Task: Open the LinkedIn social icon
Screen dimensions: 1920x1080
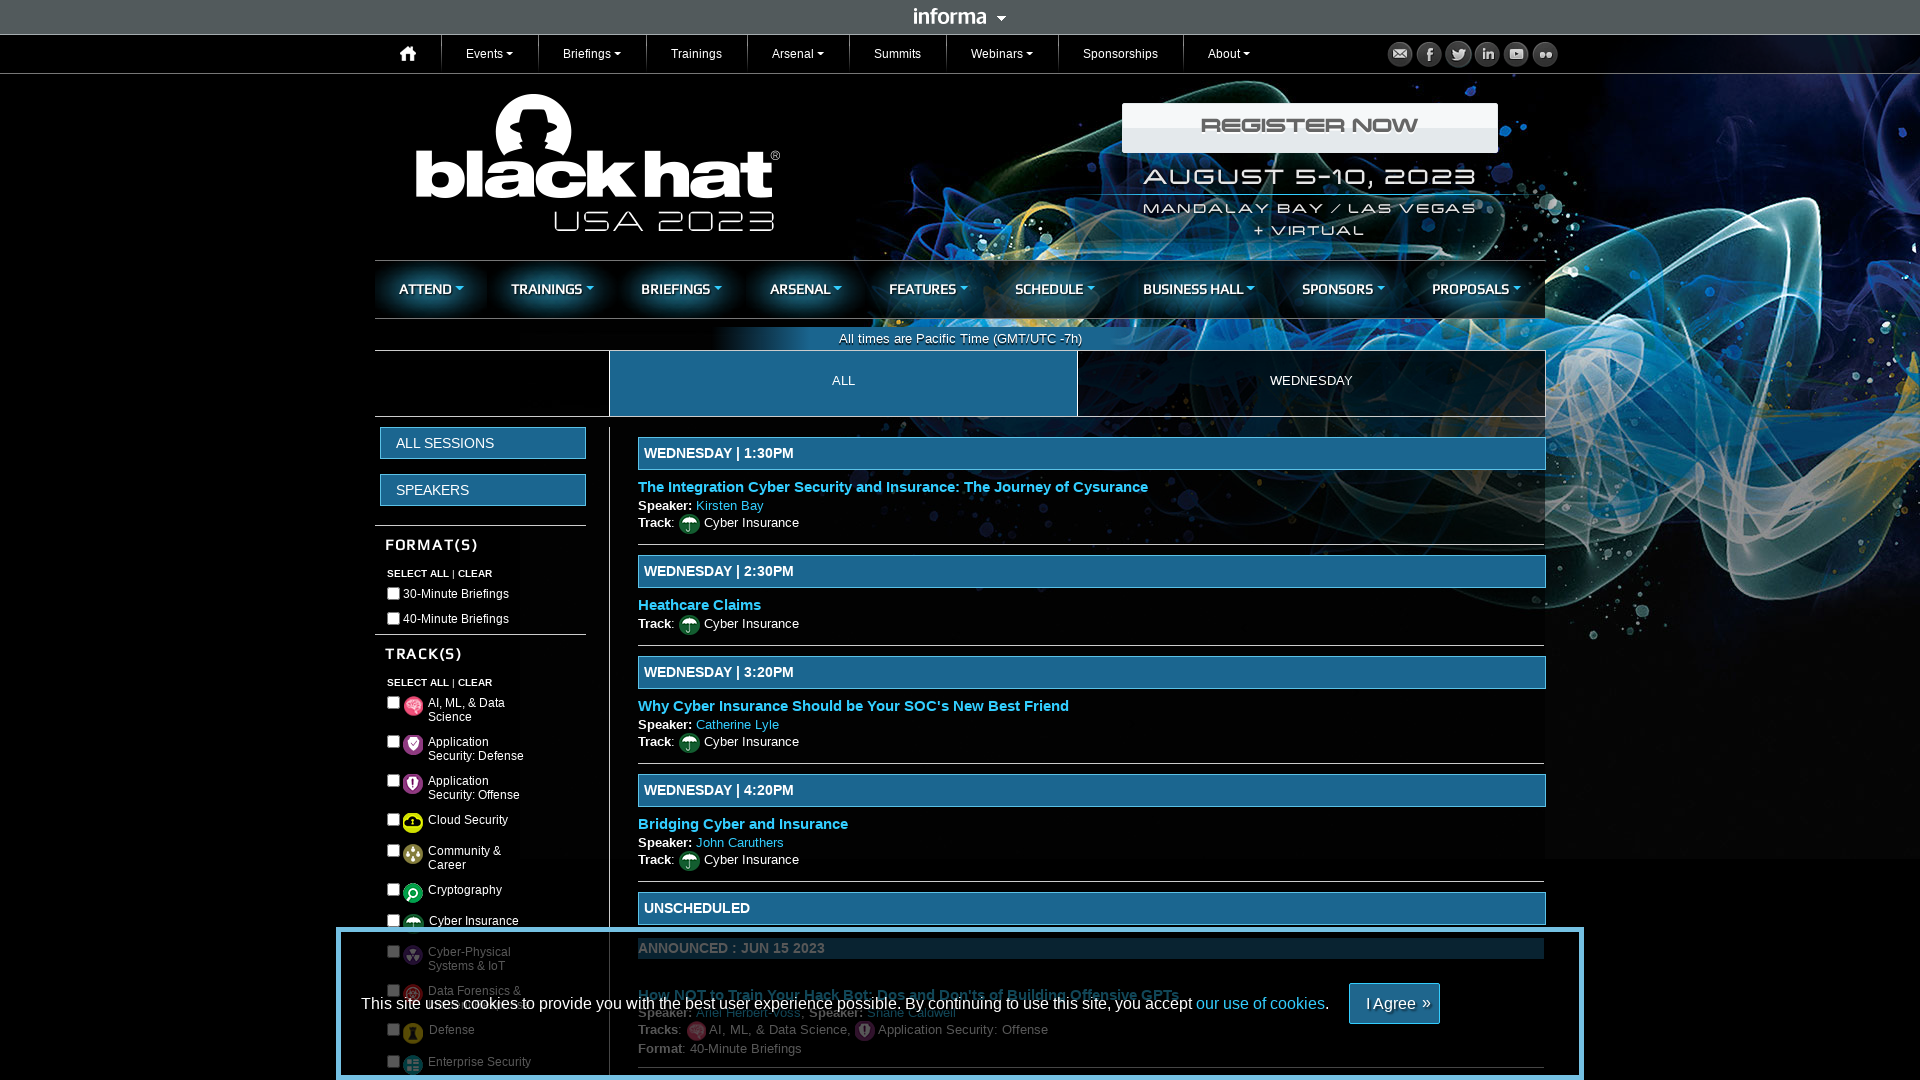Action: pyautogui.click(x=1487, y=54)
